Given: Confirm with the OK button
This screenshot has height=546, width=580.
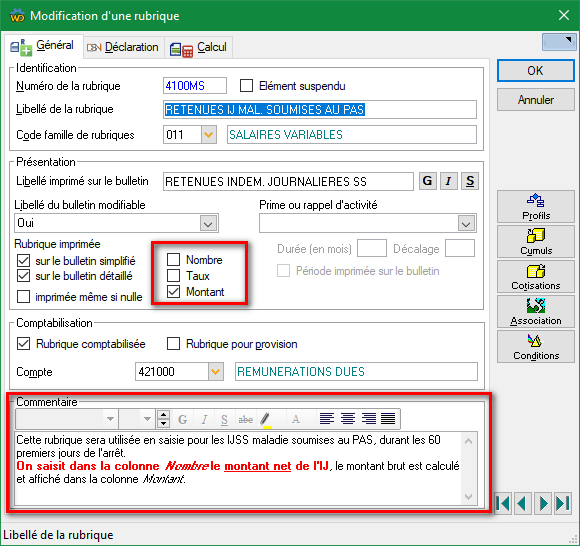Looking at the screenshot, I should point(535,70).
